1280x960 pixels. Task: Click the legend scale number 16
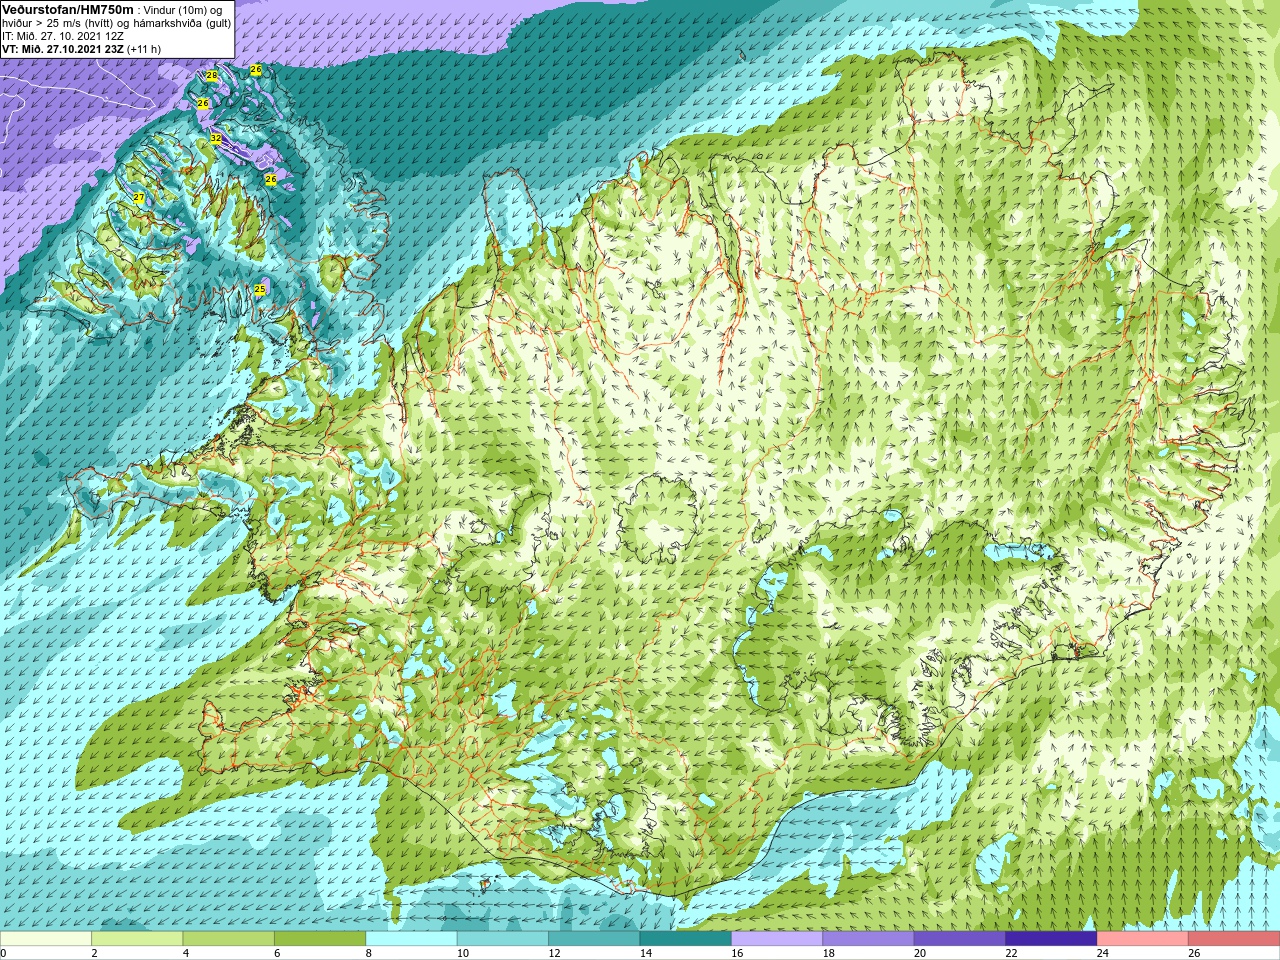coord(737,953)
